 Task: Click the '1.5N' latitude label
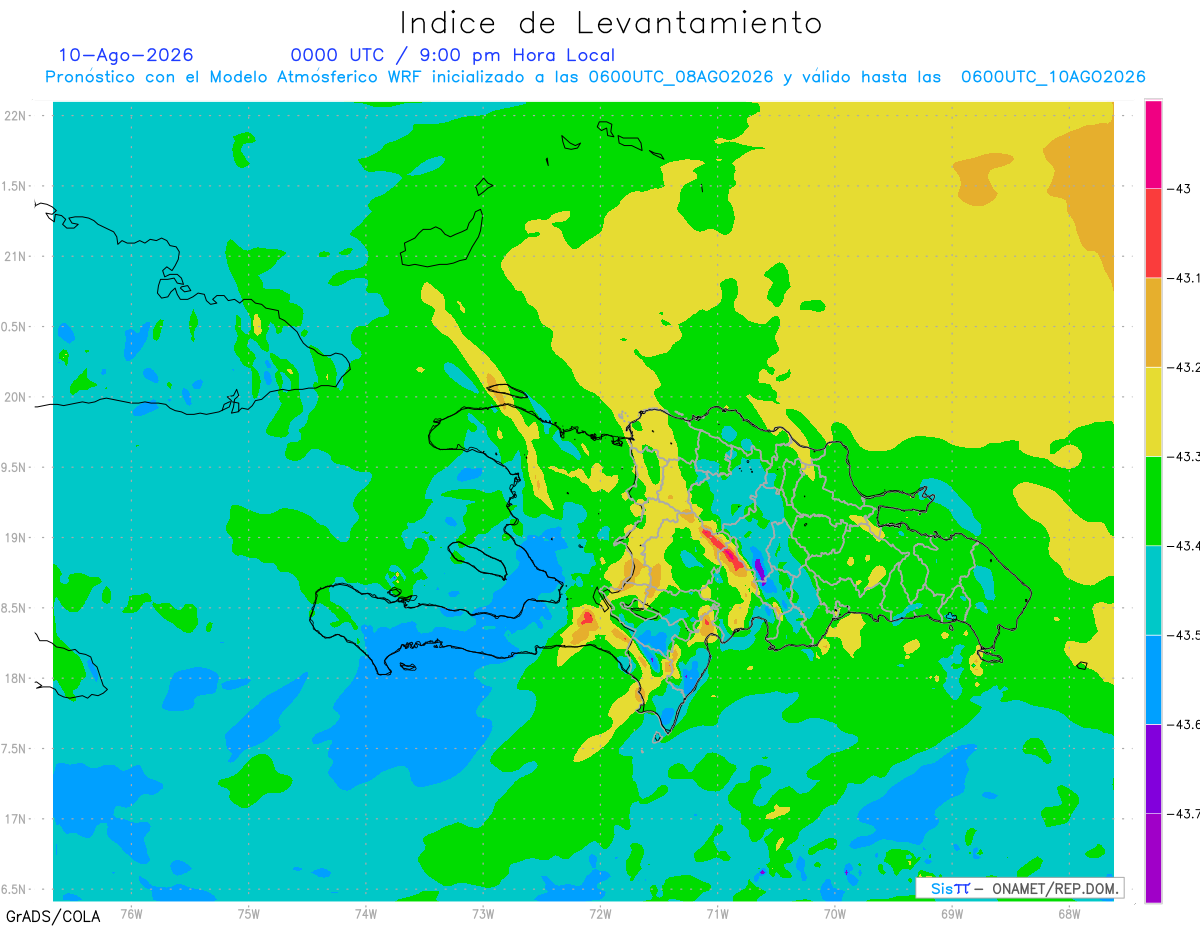(x=15, y=186)
